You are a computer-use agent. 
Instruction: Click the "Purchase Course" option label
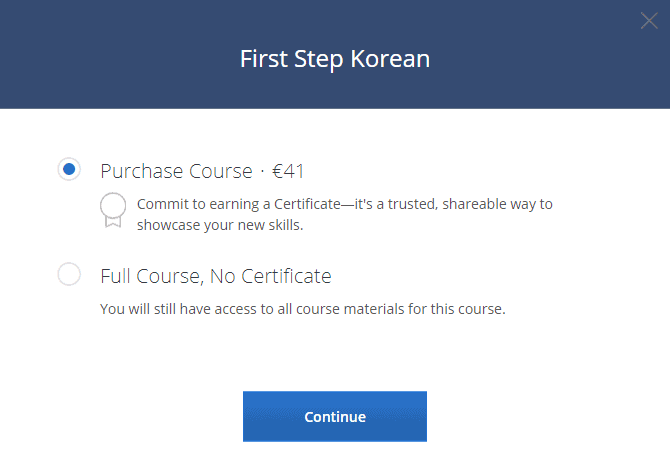pos(176,171)
